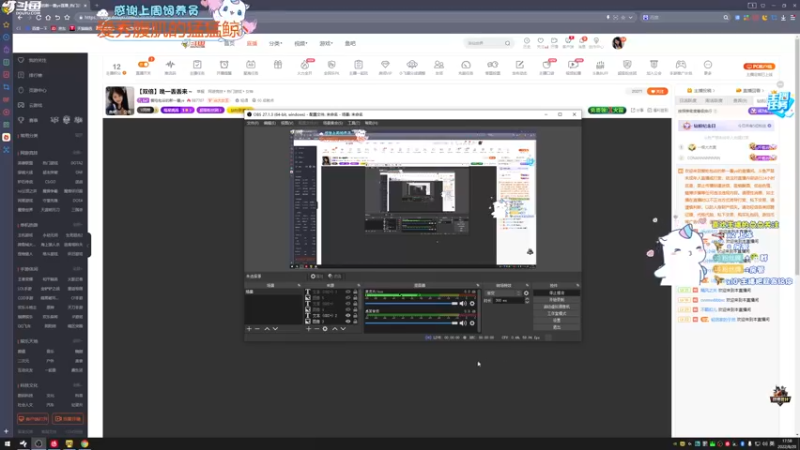Toggle eye visibility of the 图像 5 source

[348, 297]
